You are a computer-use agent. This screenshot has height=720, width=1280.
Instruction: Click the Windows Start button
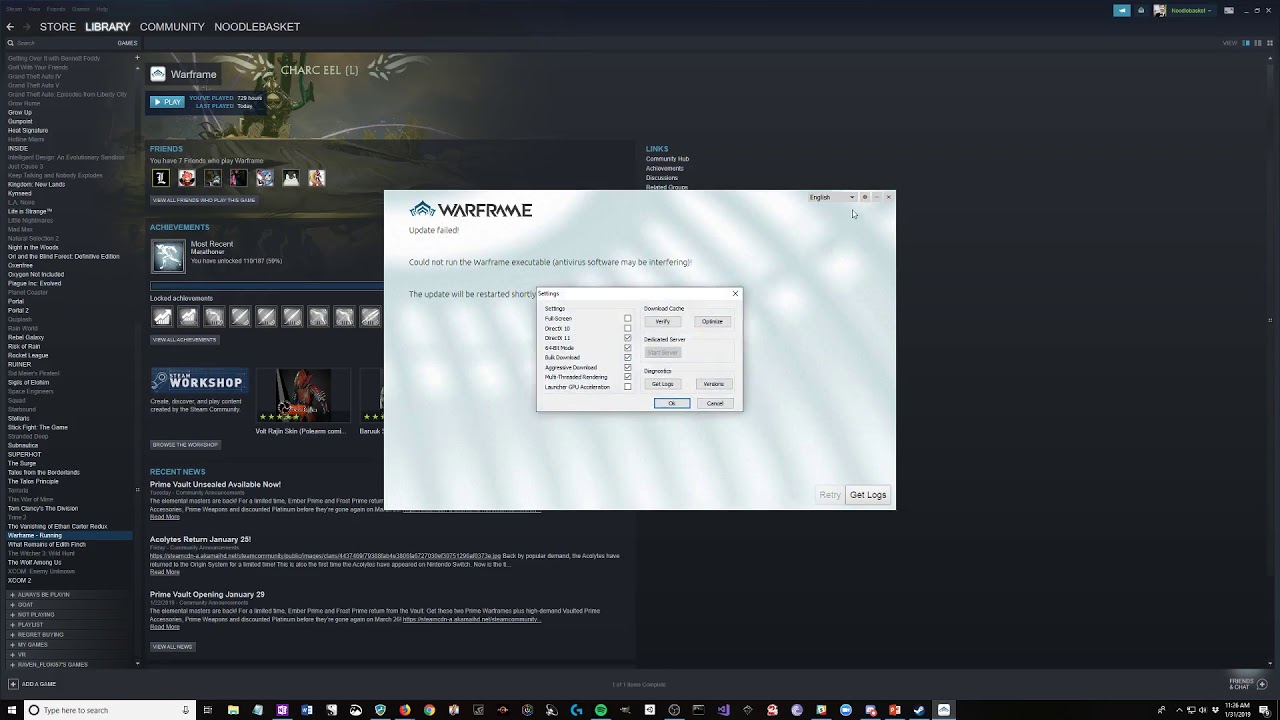click(x=10, y=710)
